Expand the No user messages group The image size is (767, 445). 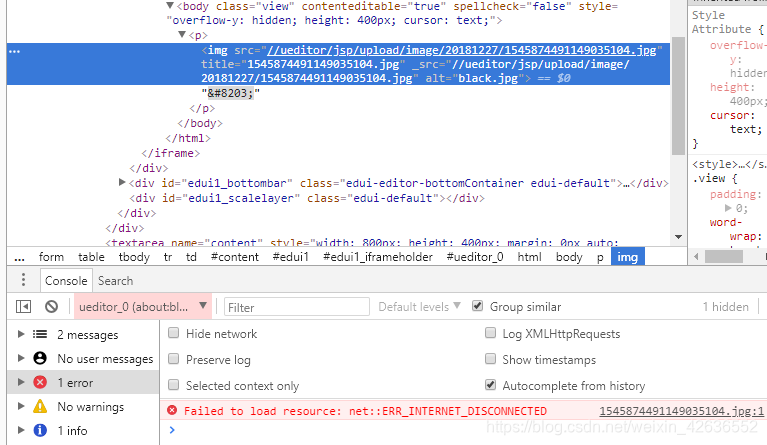pyautogui.click(x=21, y=358)
